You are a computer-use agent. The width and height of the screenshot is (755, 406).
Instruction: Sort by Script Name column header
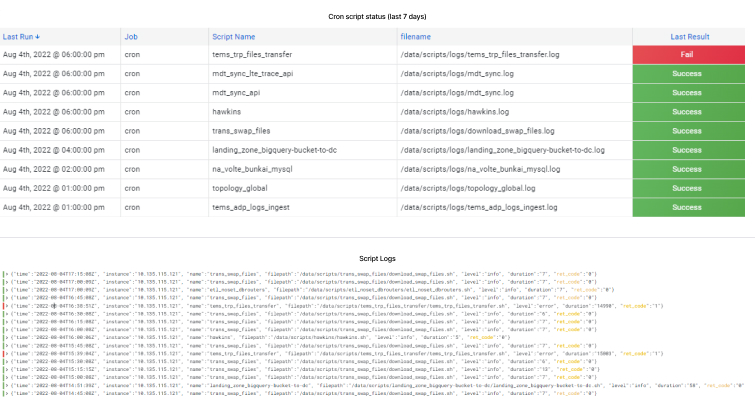(233, 36)
